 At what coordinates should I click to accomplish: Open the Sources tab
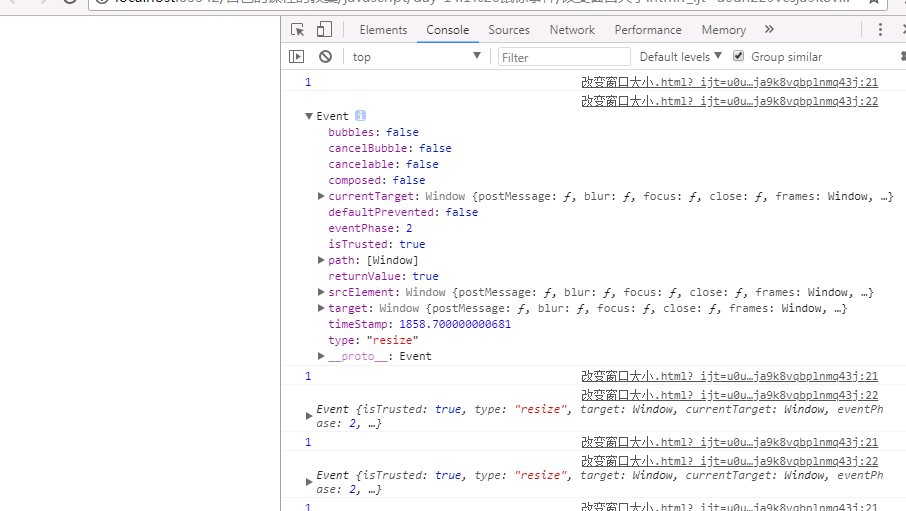(509, 30)
